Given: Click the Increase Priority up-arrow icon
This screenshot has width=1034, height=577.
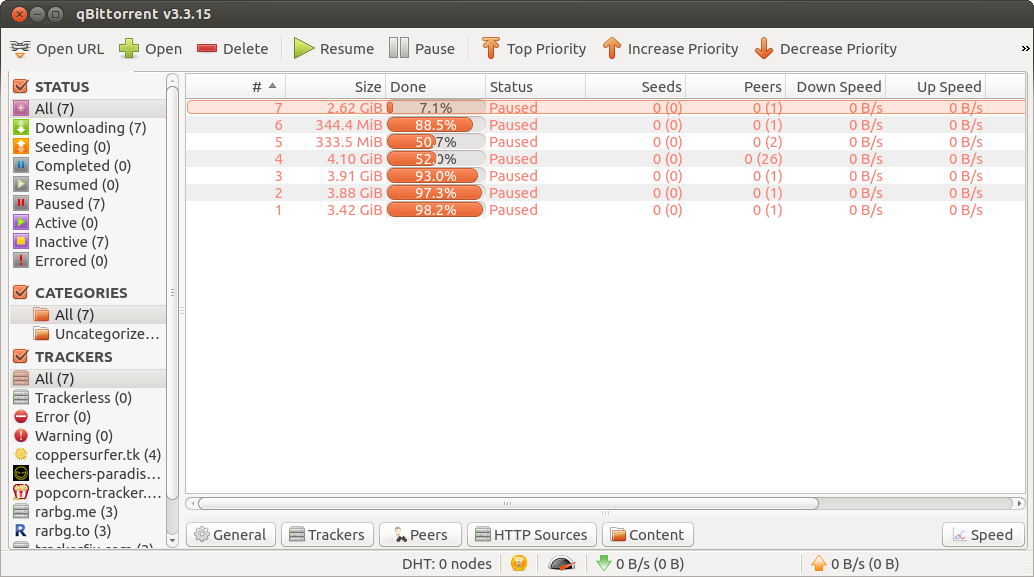Looking at the screenshot, I should click(611, 48).
